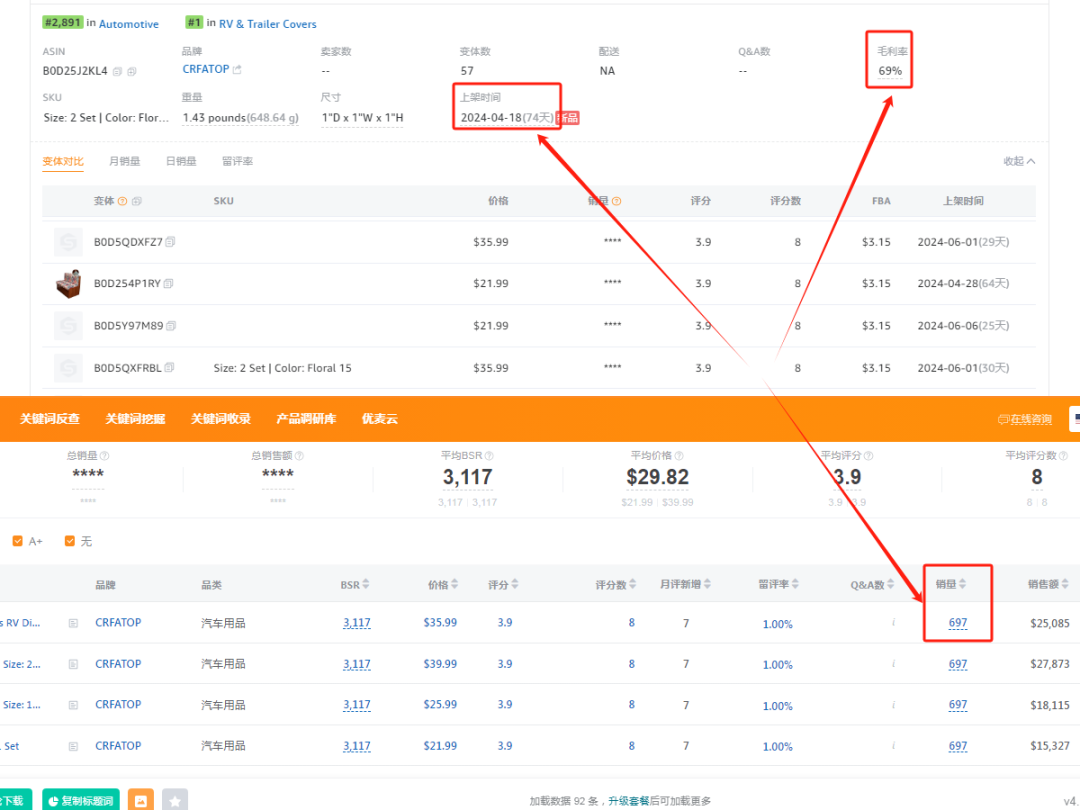Switch to the 留评率 tab
1080x810 pixels.
click(238, 161)
